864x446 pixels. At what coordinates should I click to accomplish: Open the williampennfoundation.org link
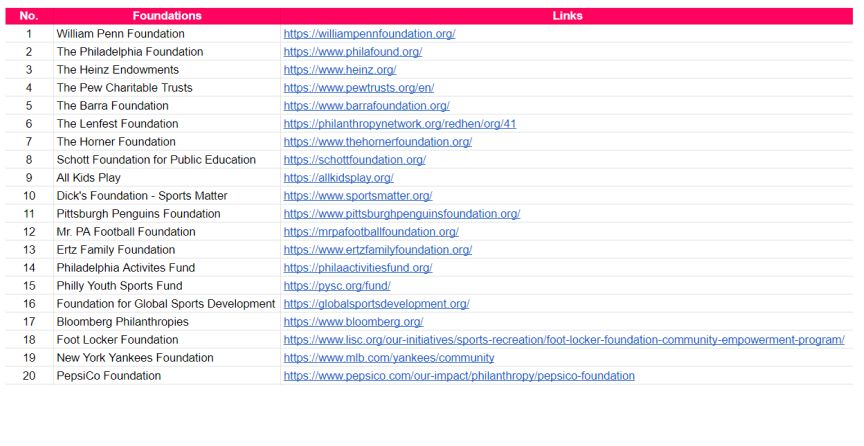click(369, 34)
